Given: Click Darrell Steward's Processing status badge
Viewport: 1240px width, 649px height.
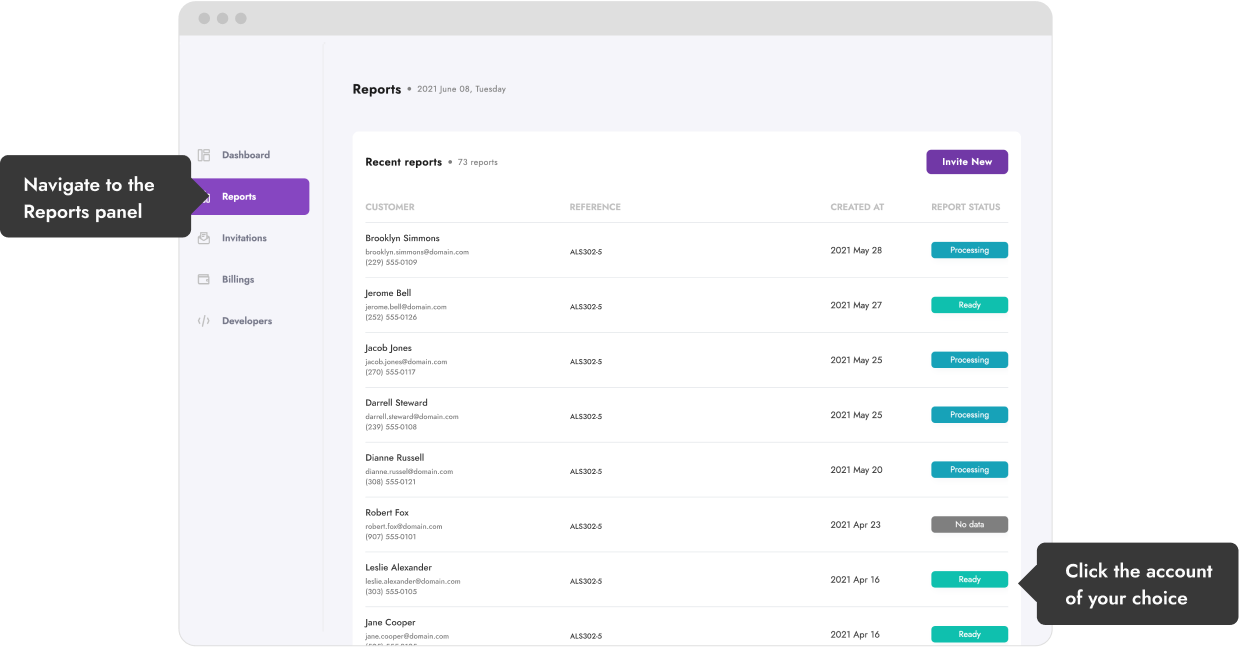Looking at the screenshot, I should click(969, 415).
